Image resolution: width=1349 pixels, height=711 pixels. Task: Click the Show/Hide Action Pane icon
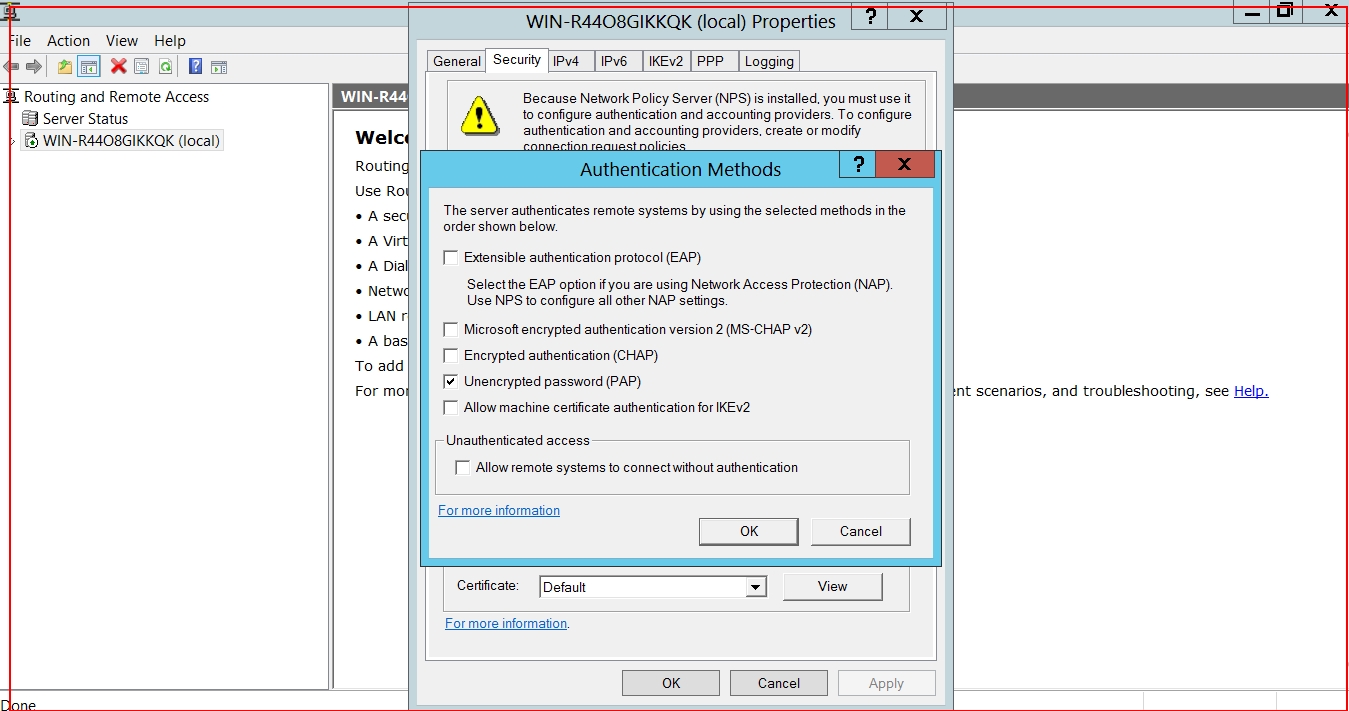[219, 67]
